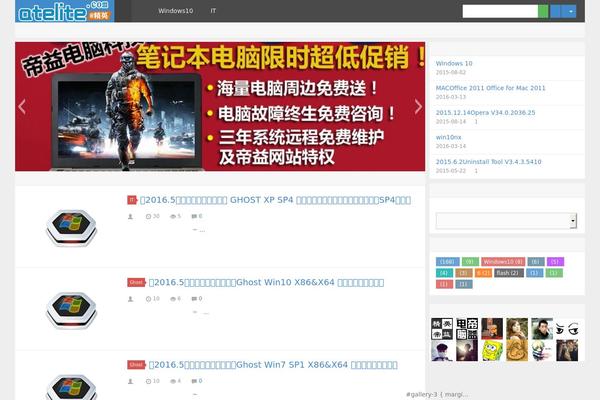Screen dimensions: 600x400
Task: Expand the sidebar select dropdown box
Action: (x=506, y=220)
